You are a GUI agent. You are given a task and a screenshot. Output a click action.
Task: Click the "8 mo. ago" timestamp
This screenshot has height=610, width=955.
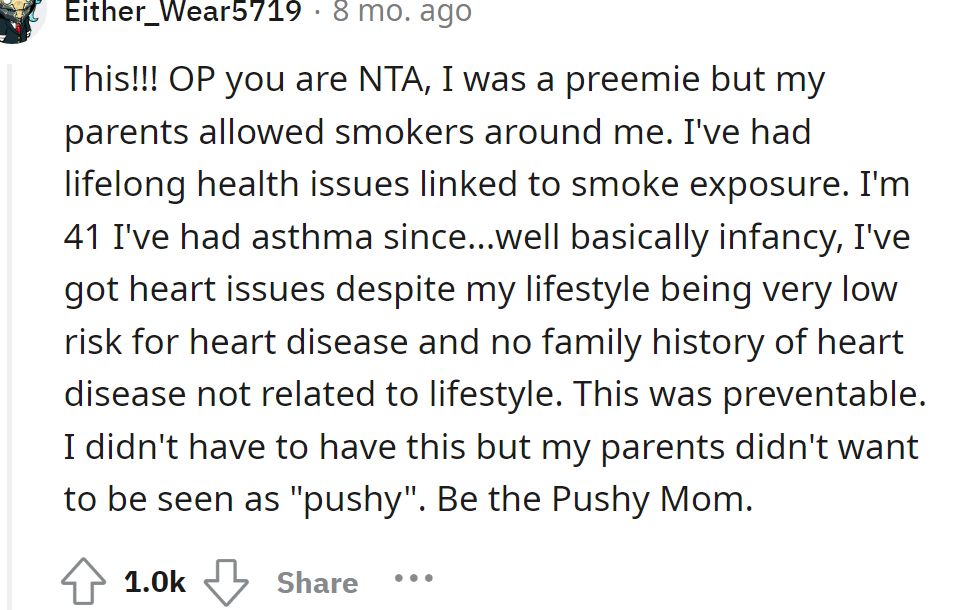402,12
